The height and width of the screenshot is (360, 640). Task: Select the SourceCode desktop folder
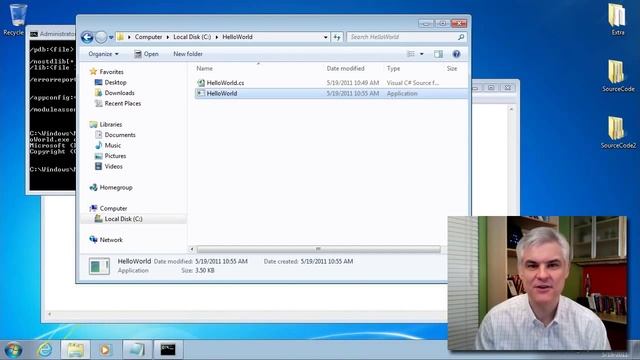(618, 76)
